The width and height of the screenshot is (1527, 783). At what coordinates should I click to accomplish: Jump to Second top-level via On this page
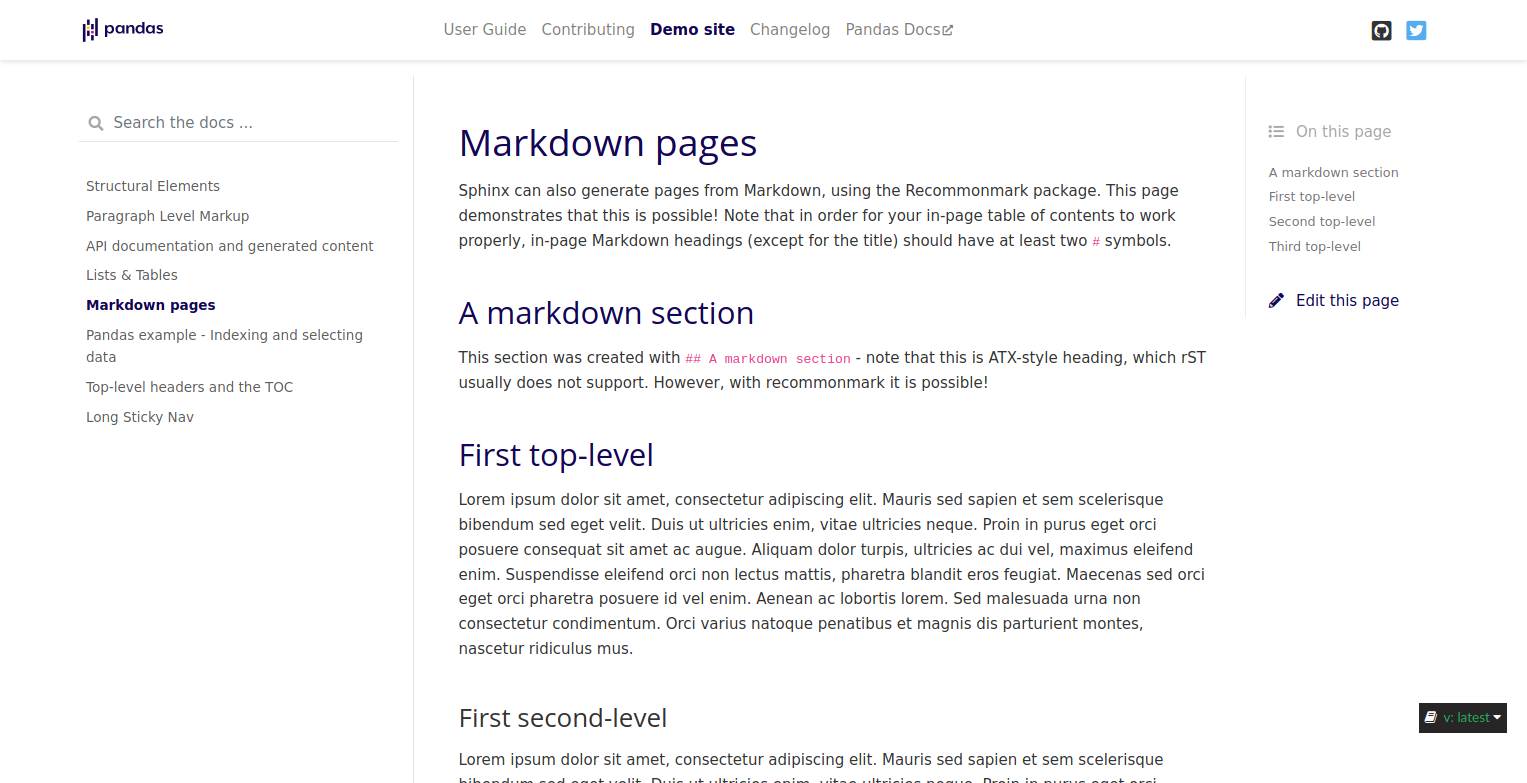point(1321,221)
